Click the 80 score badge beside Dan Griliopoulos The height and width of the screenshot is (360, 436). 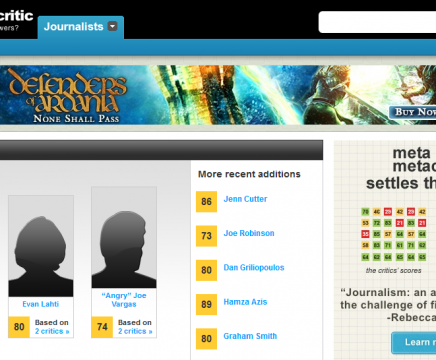[206, 270]
